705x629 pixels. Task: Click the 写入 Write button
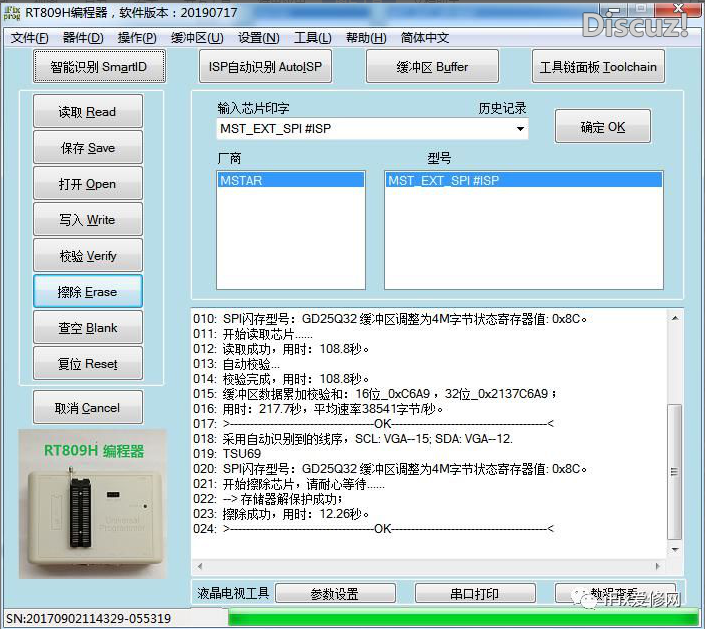click(88, 219)
